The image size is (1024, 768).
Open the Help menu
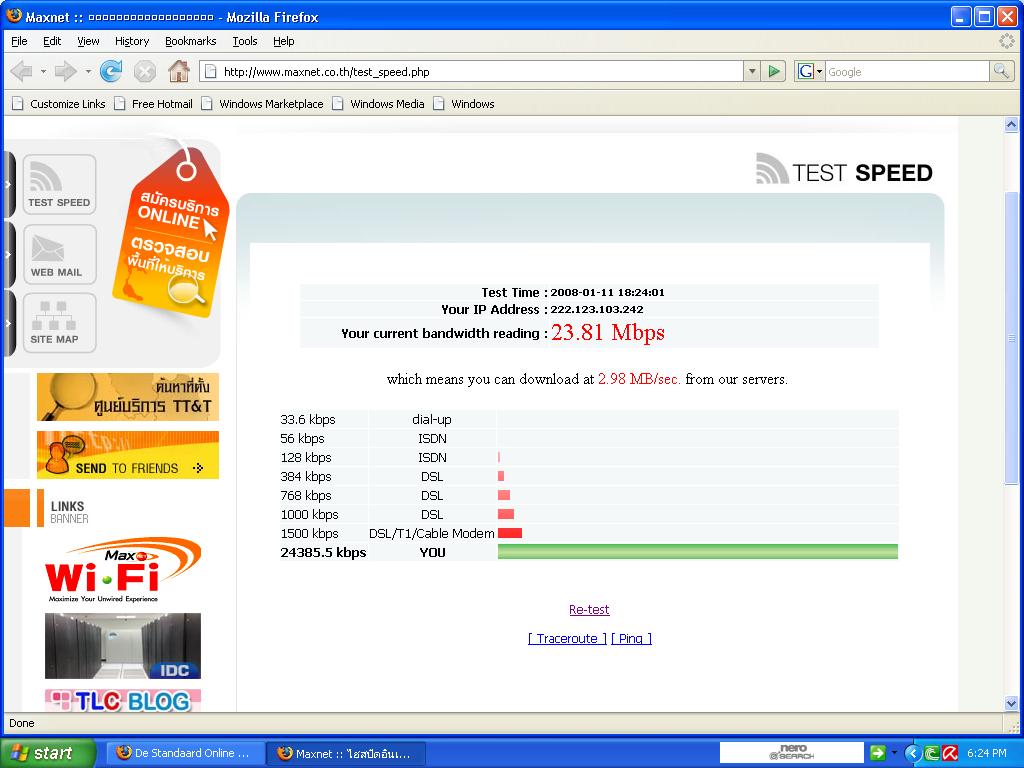coord(283,41)
